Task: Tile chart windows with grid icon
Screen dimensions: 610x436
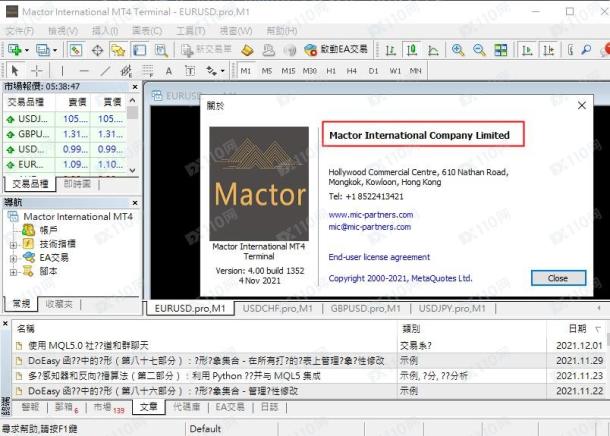Action: coord(501,50)
